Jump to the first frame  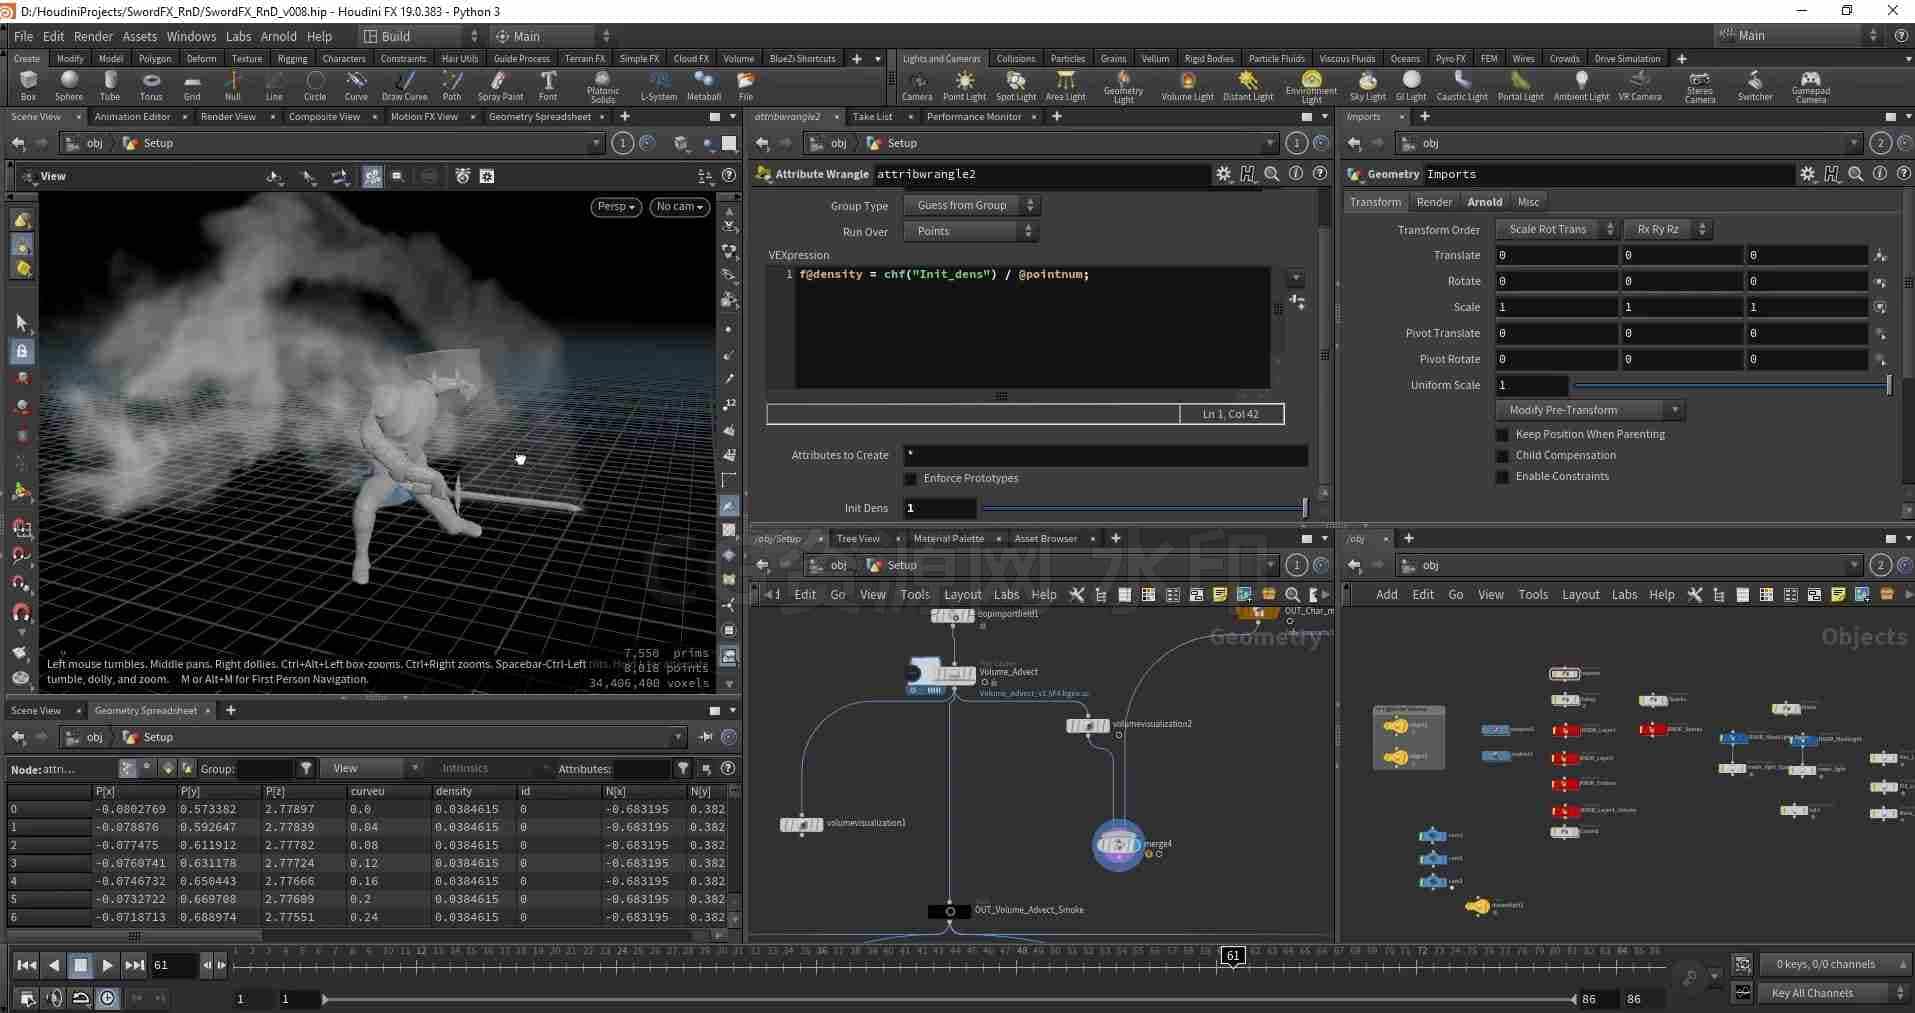point(27,965)
